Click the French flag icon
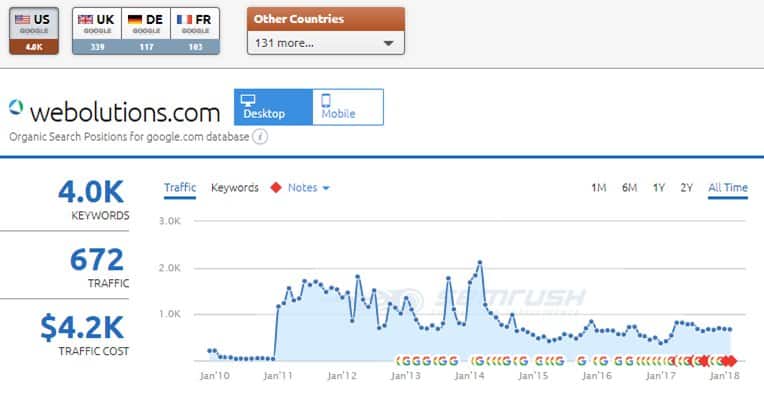 [185, 19]
